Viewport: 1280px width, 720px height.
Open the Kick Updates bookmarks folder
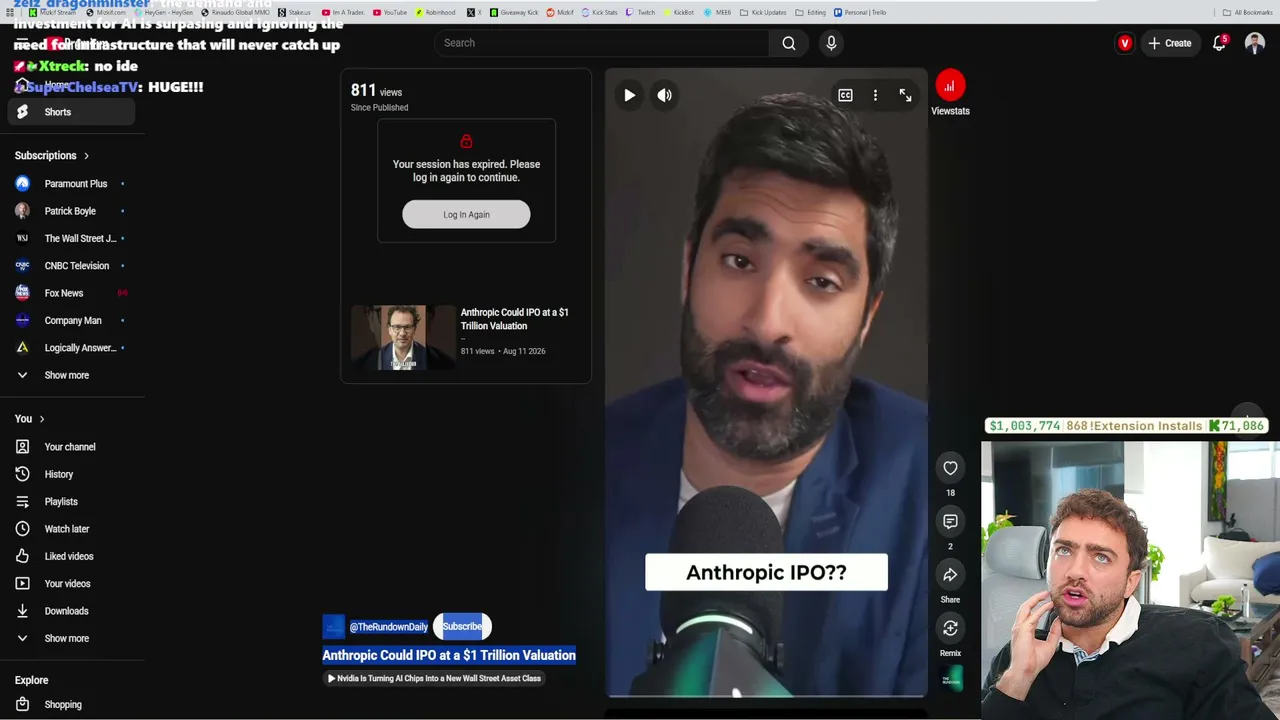[x=763, y=12]
